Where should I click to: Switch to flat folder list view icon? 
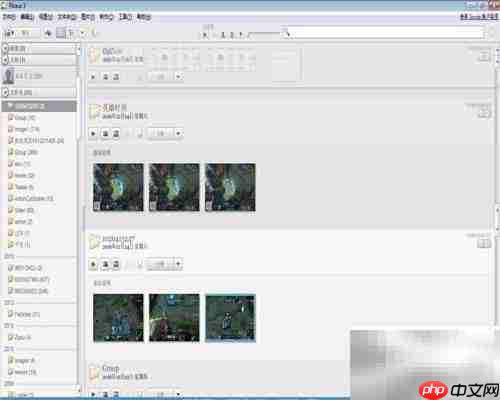[61, 33]
